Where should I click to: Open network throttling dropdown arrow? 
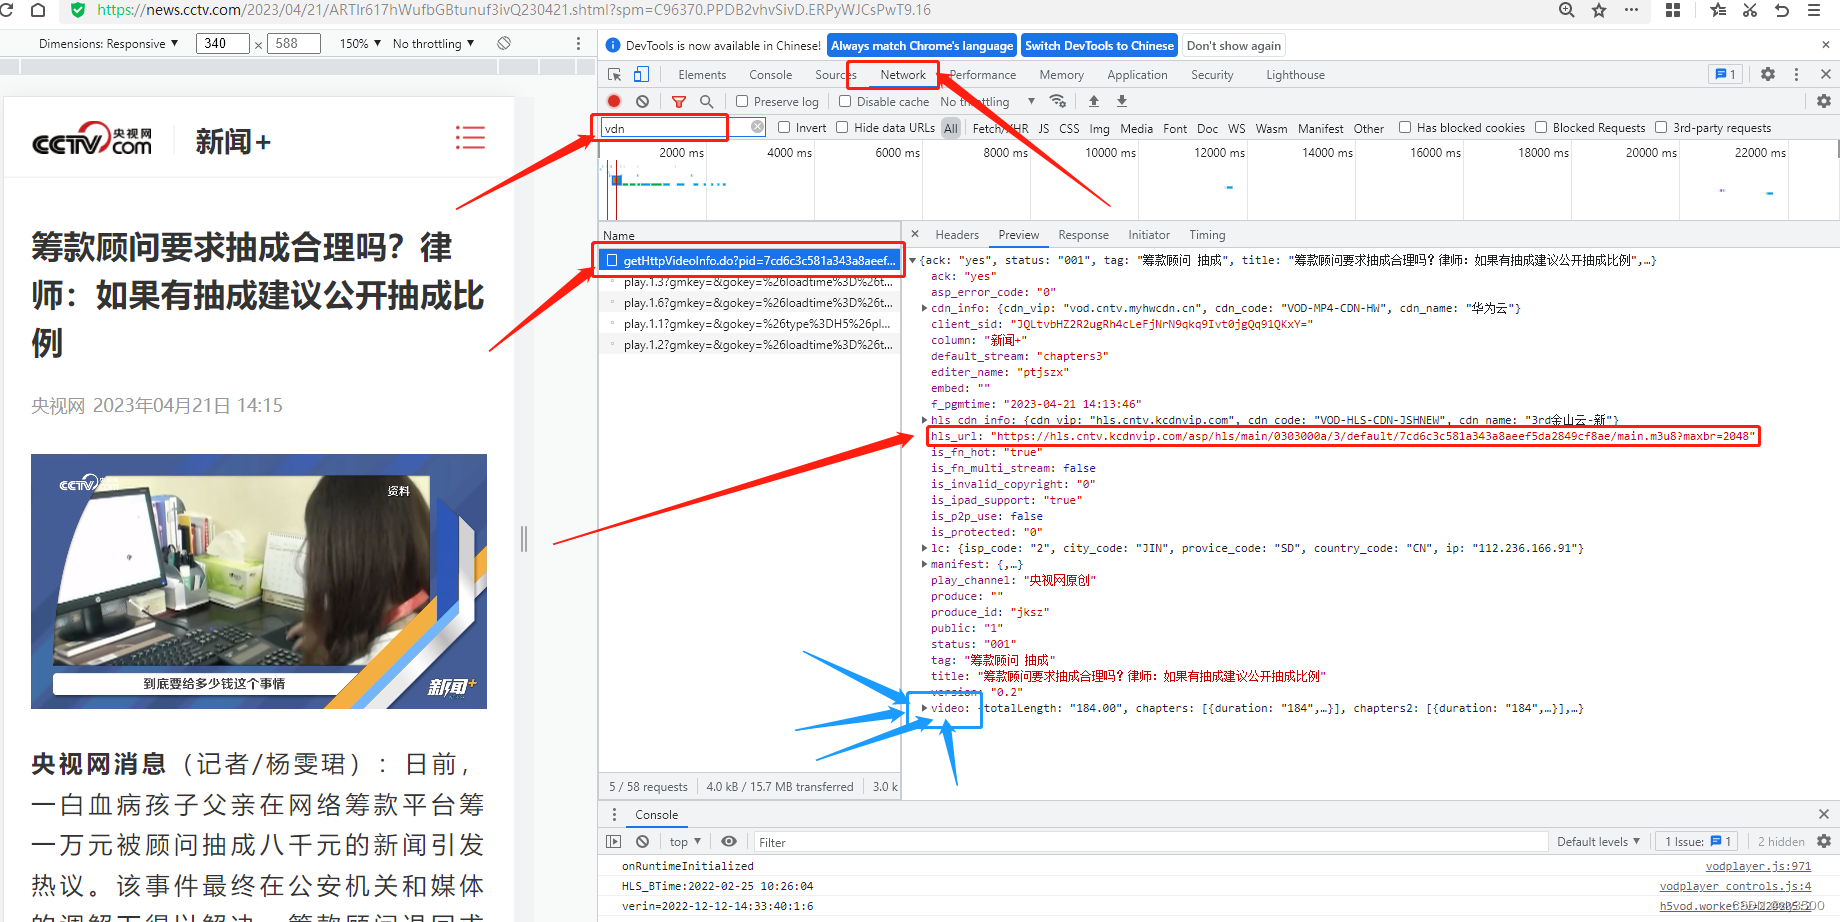(1031, 101)
